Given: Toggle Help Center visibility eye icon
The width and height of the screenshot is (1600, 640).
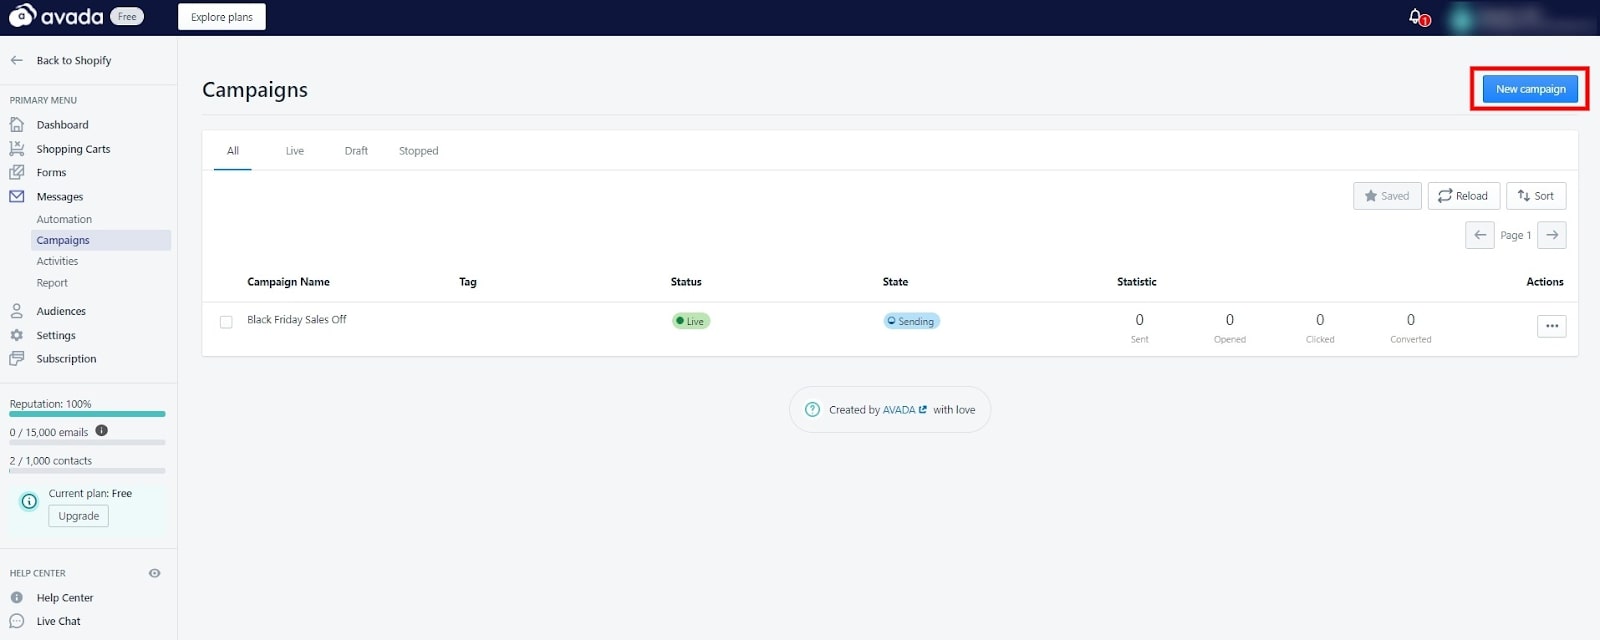Looking at the screenshot, I should 154,573.
